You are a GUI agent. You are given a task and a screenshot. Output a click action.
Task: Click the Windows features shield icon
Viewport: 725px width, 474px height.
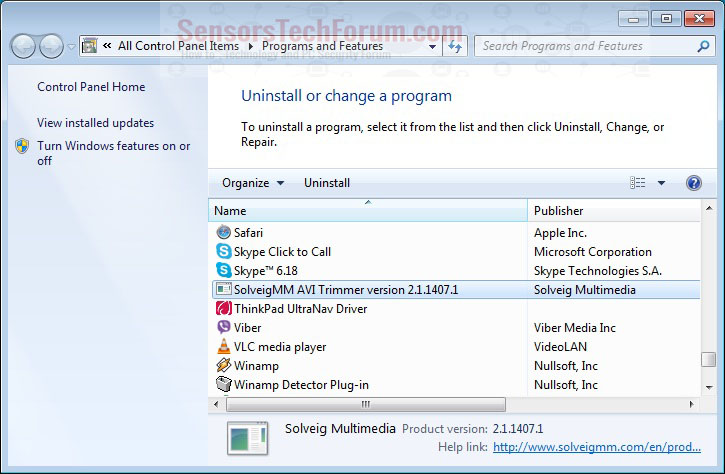tap(22, 146)
